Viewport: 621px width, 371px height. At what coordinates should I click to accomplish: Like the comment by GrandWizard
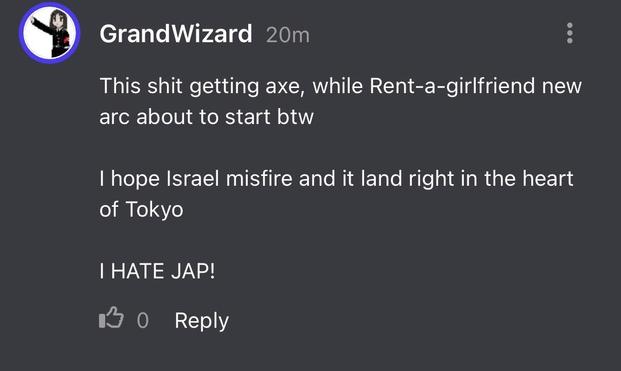click(111, 318)
